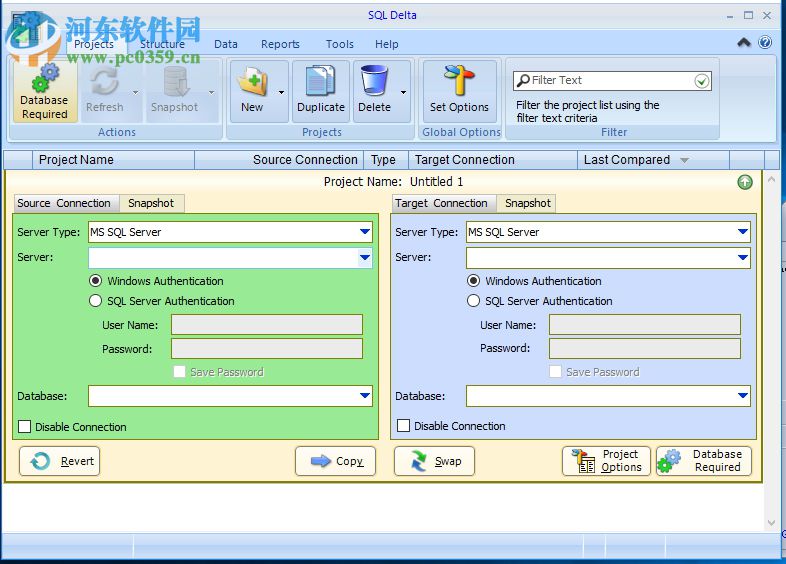Toggle source Save Password checkbox
786x564 pixels.
pyautogui.click(x=179, y=371)
